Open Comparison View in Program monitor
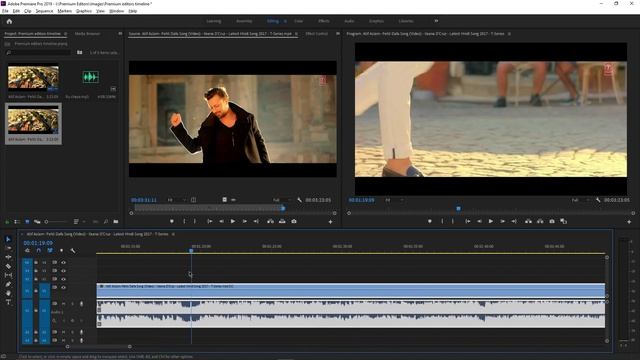 (564, 221)
